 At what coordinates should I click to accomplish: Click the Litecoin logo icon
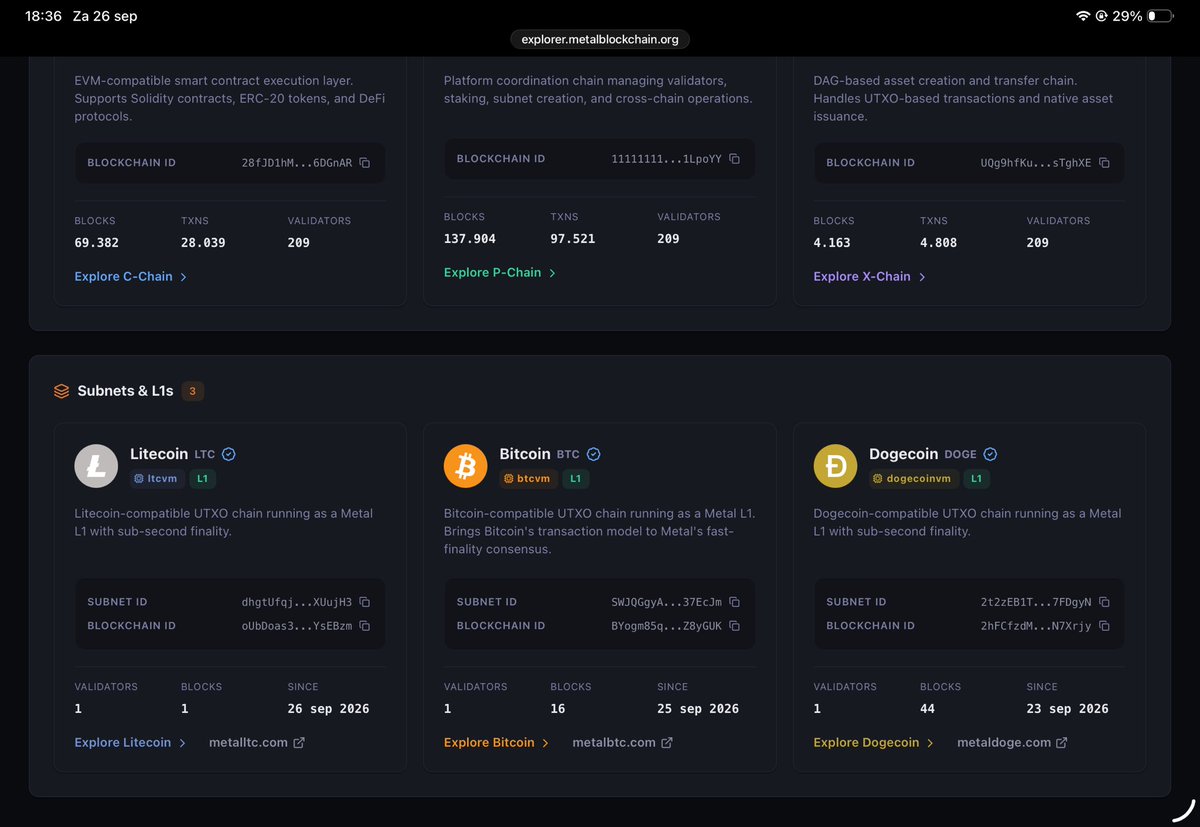tap(96, 466)
